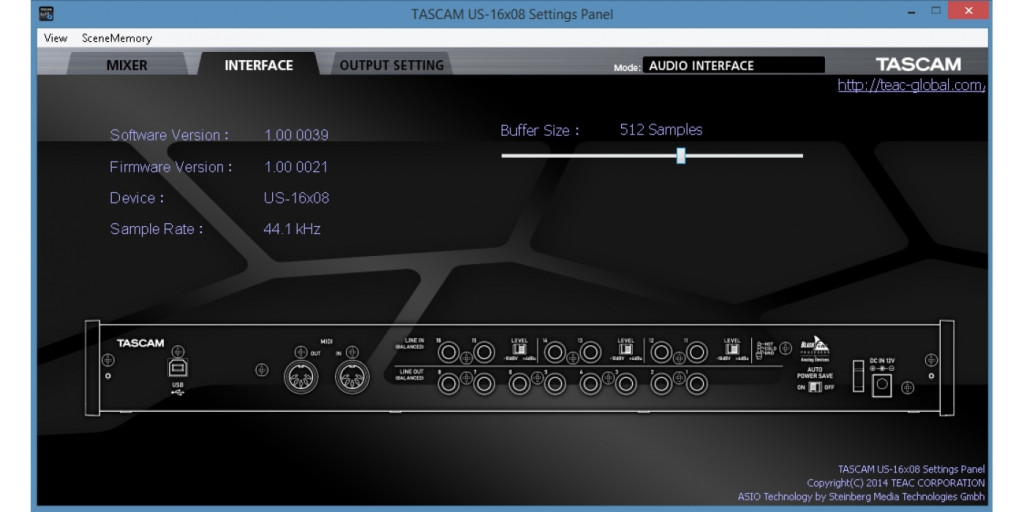The image size is (1024, 512).
Task: Click LINE IN jack 12
Action: pos(662,353)
